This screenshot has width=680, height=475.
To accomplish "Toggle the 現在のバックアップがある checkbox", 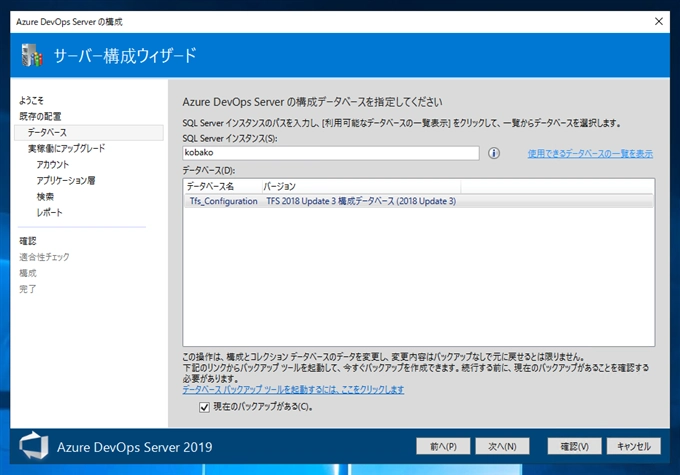I will point(204,407).
